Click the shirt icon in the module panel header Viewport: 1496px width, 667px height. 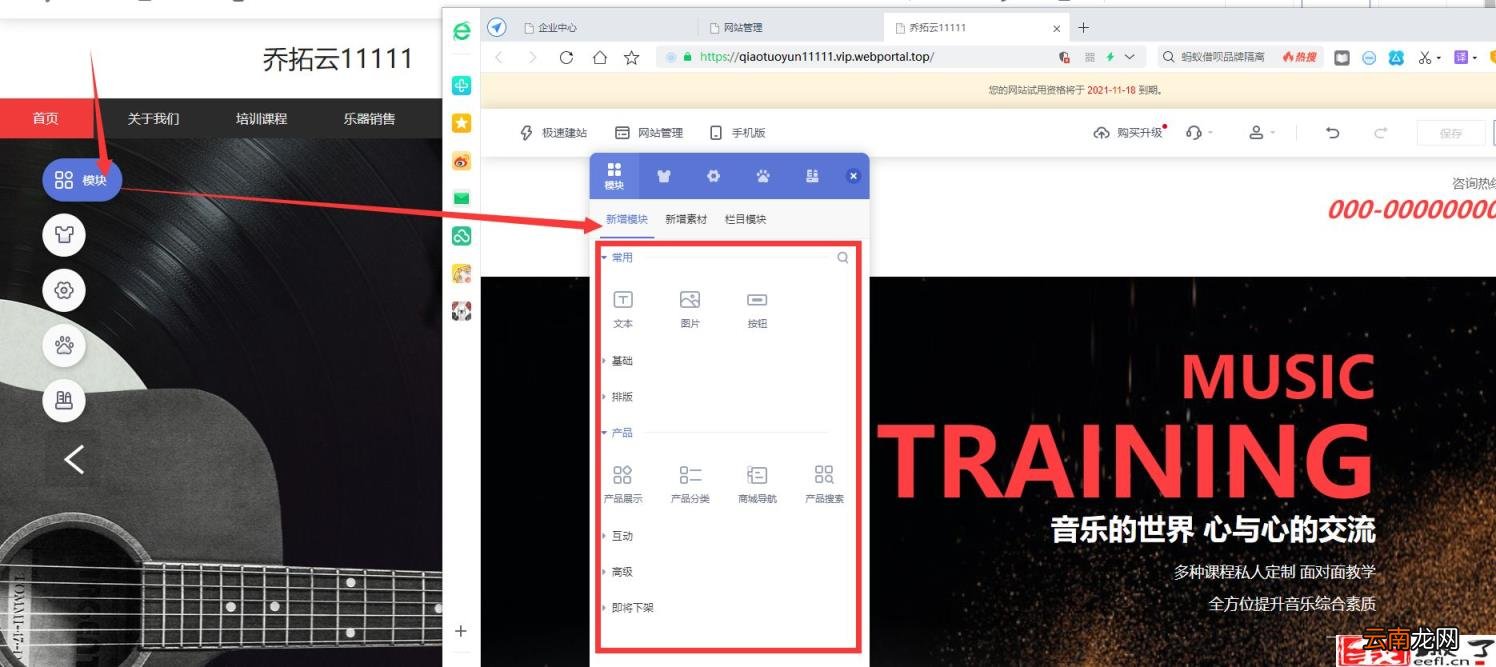click(x=663, y=176)
